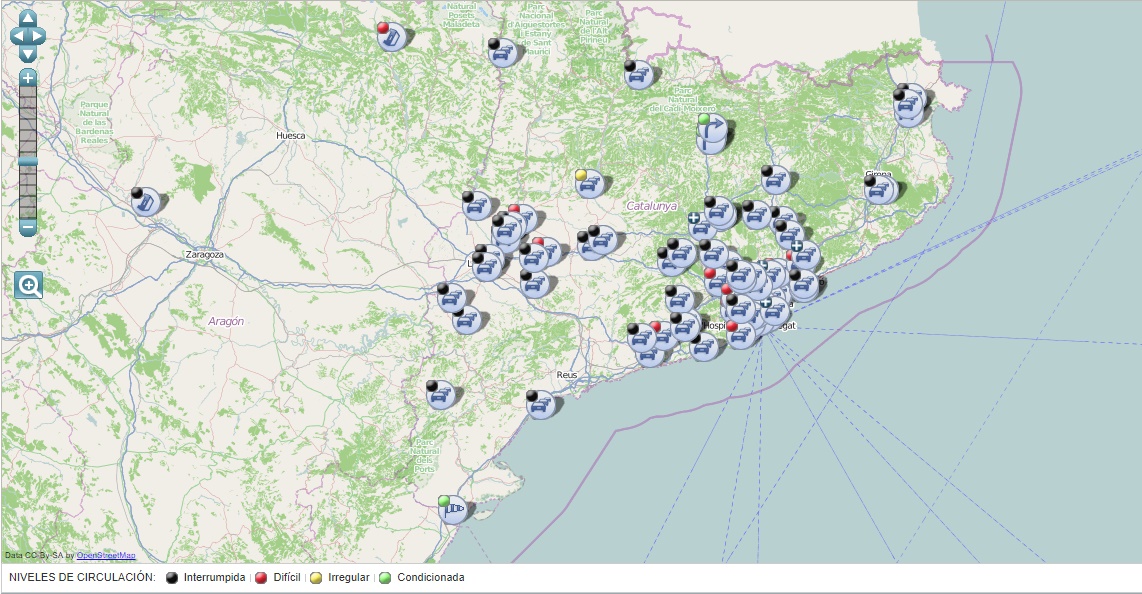Screen dimensions: 1142x594
Task: Open the black marker beside Aigüestortes park label
Action: pyautogui.click(x=503, y=52)
